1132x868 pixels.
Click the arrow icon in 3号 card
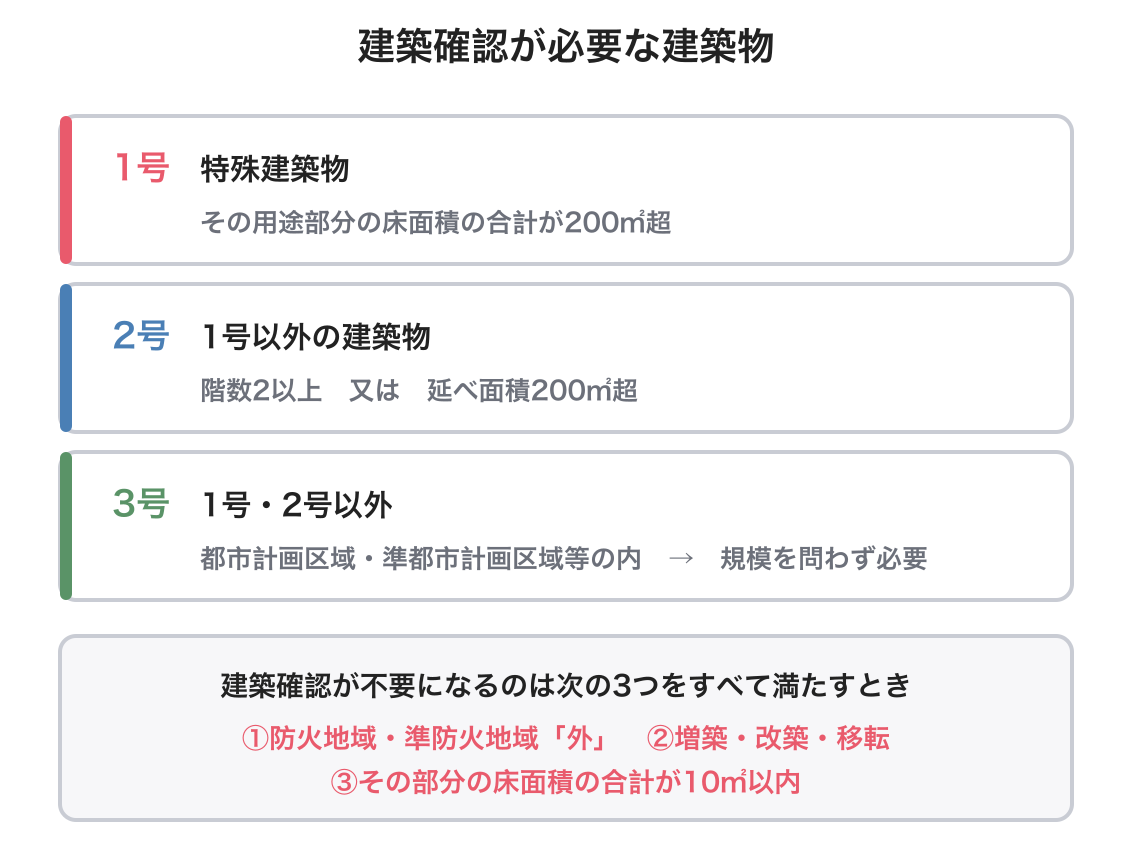pyautogui.click(x=681, y=559)
